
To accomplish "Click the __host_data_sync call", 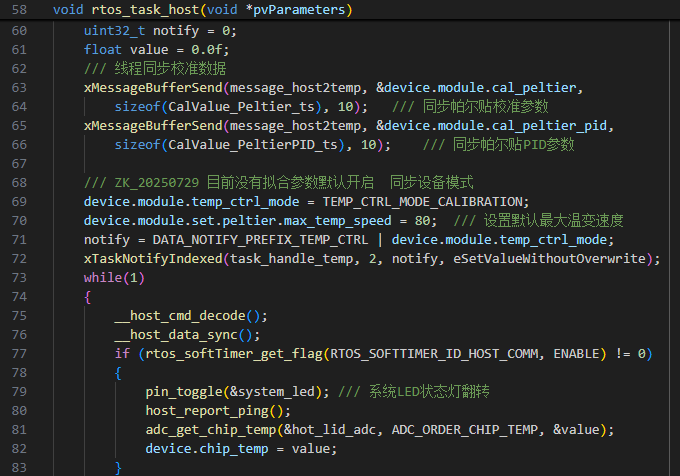I will point(176,335).
